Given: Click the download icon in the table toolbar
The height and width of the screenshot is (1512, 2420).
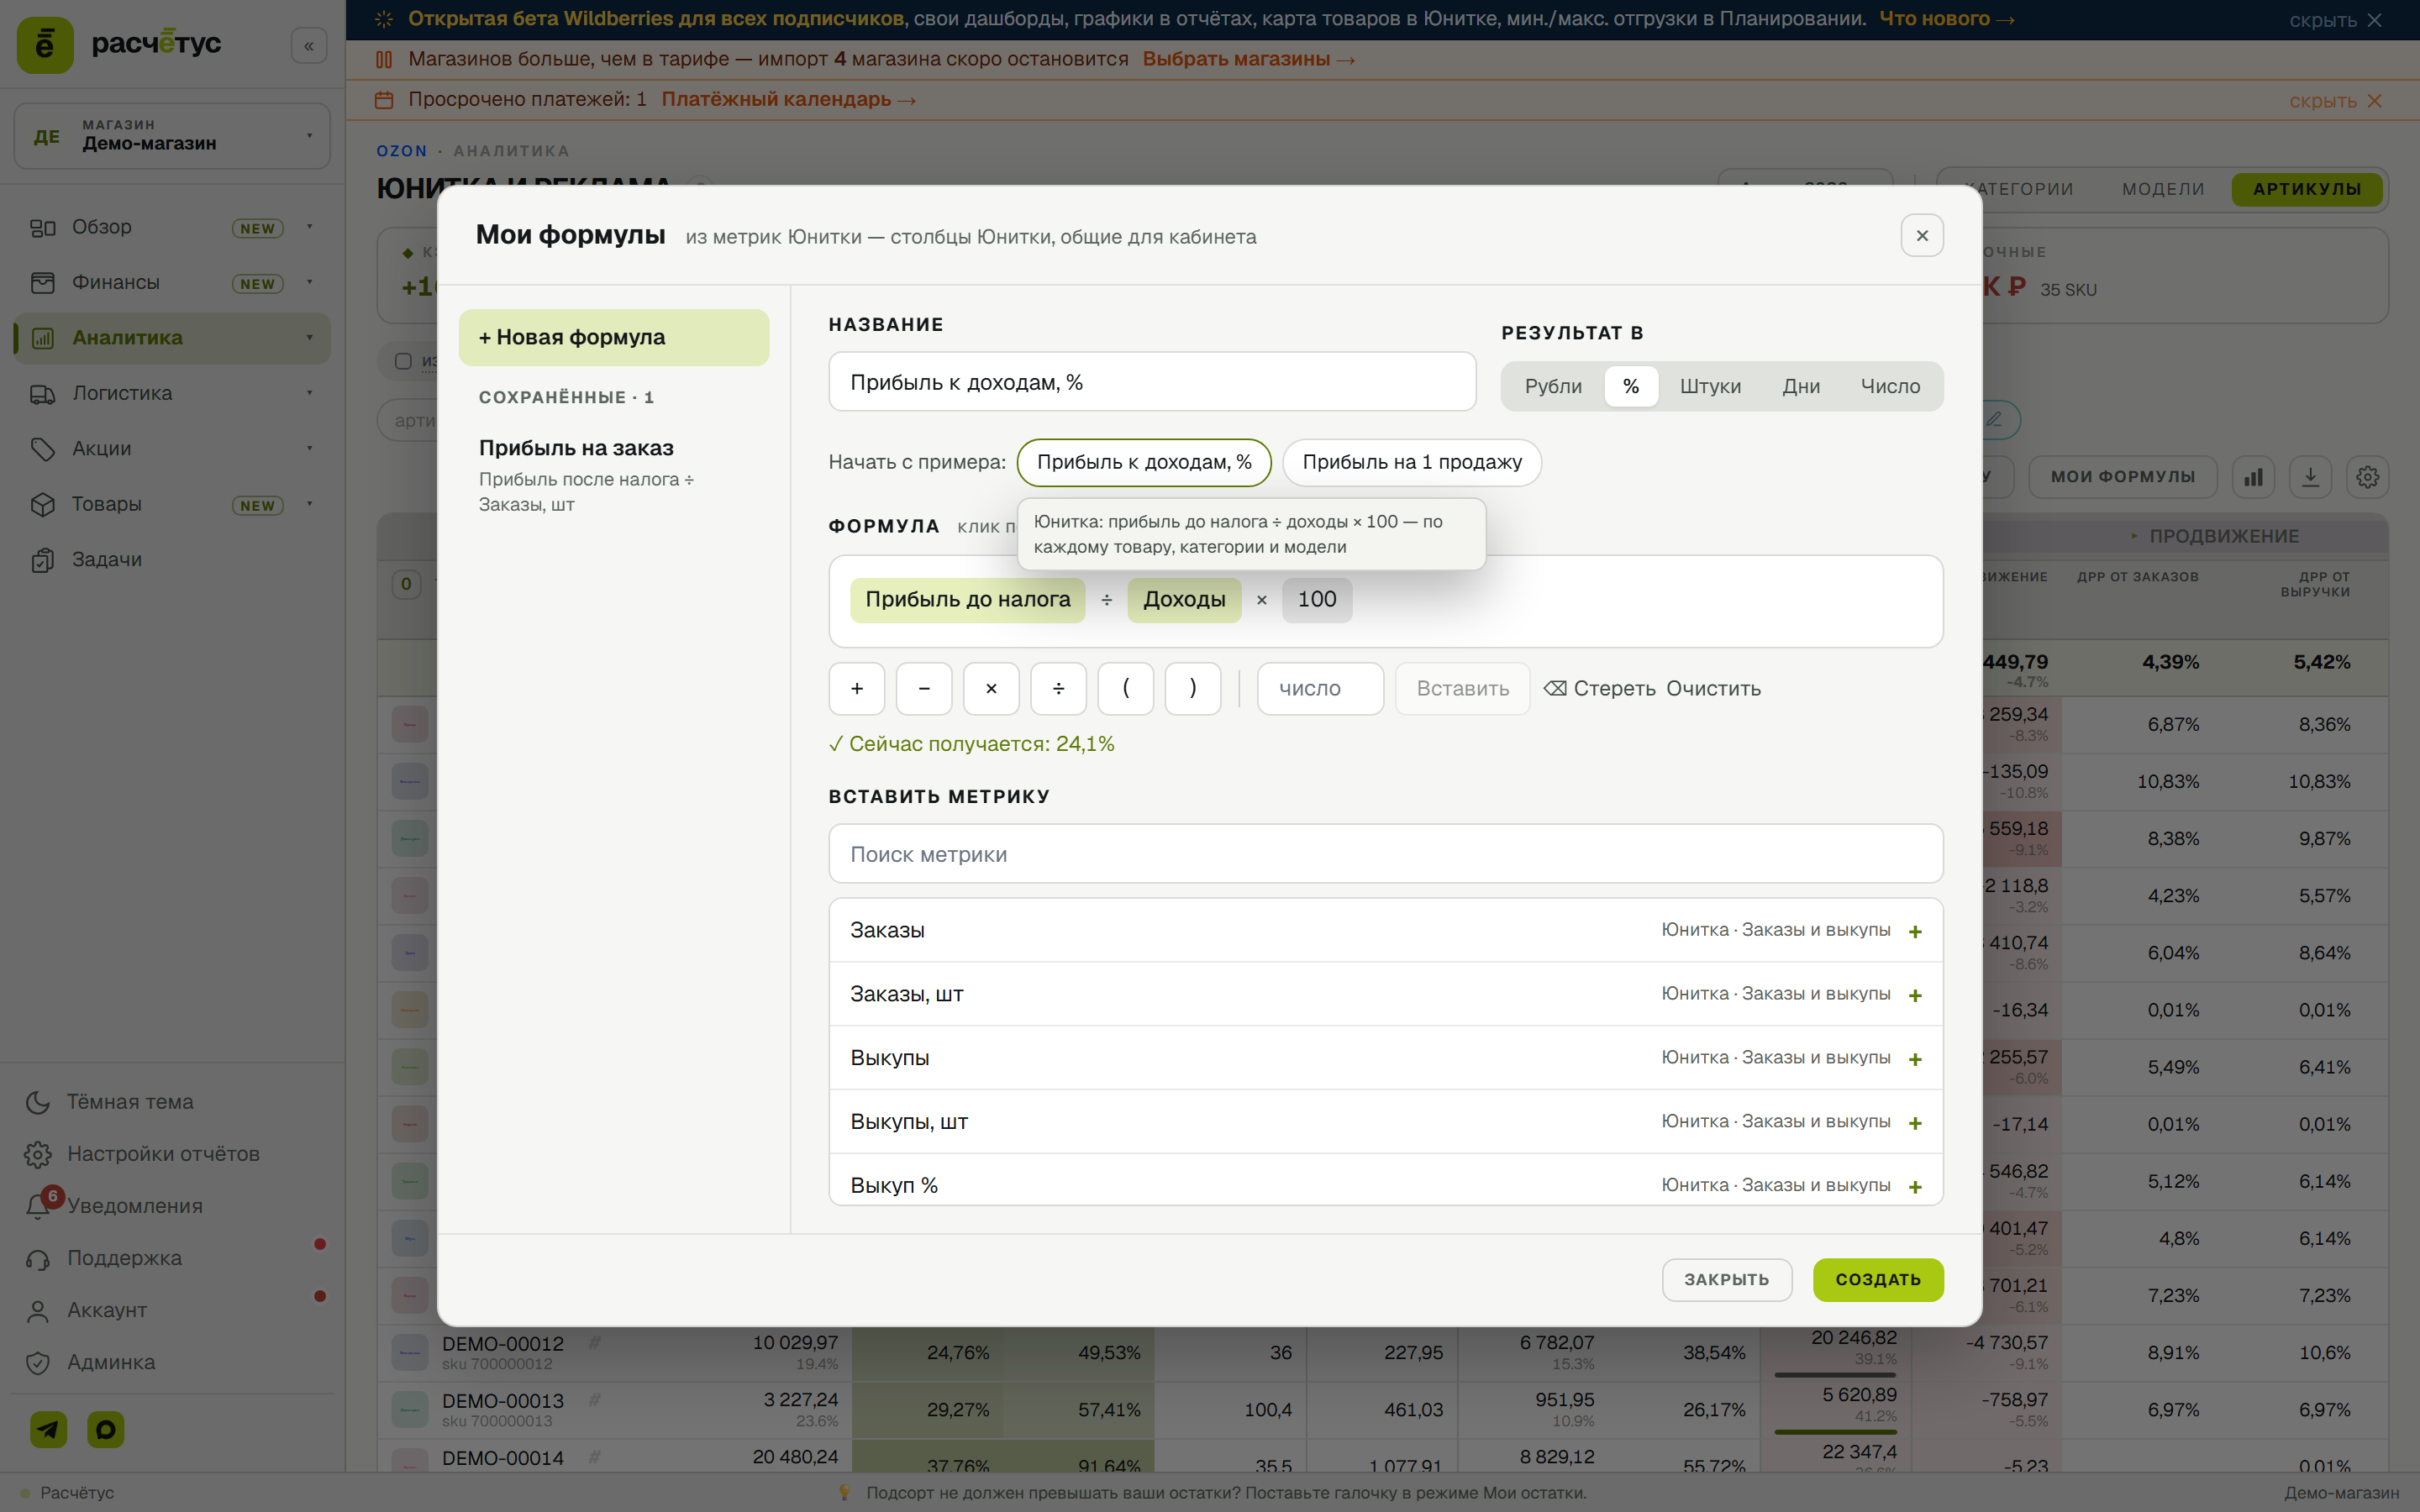Looking at the screenshot, I should 2310,477.
